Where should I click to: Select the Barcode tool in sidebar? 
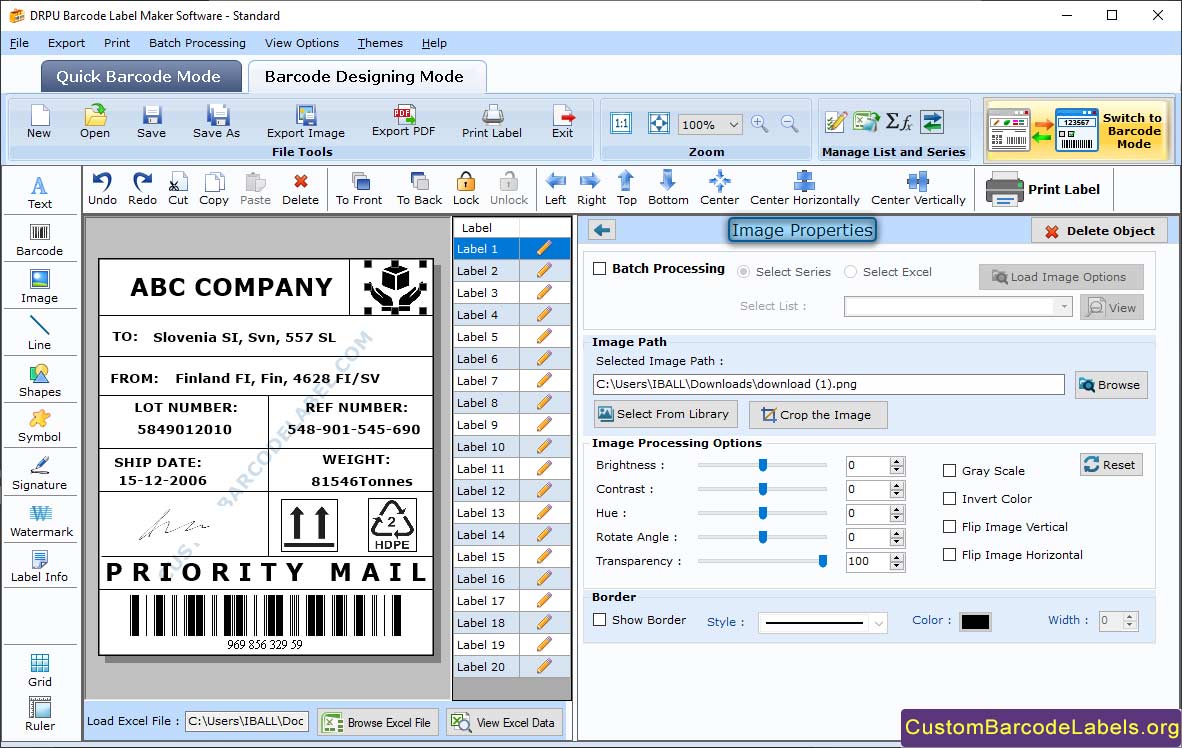click(39, 240)
